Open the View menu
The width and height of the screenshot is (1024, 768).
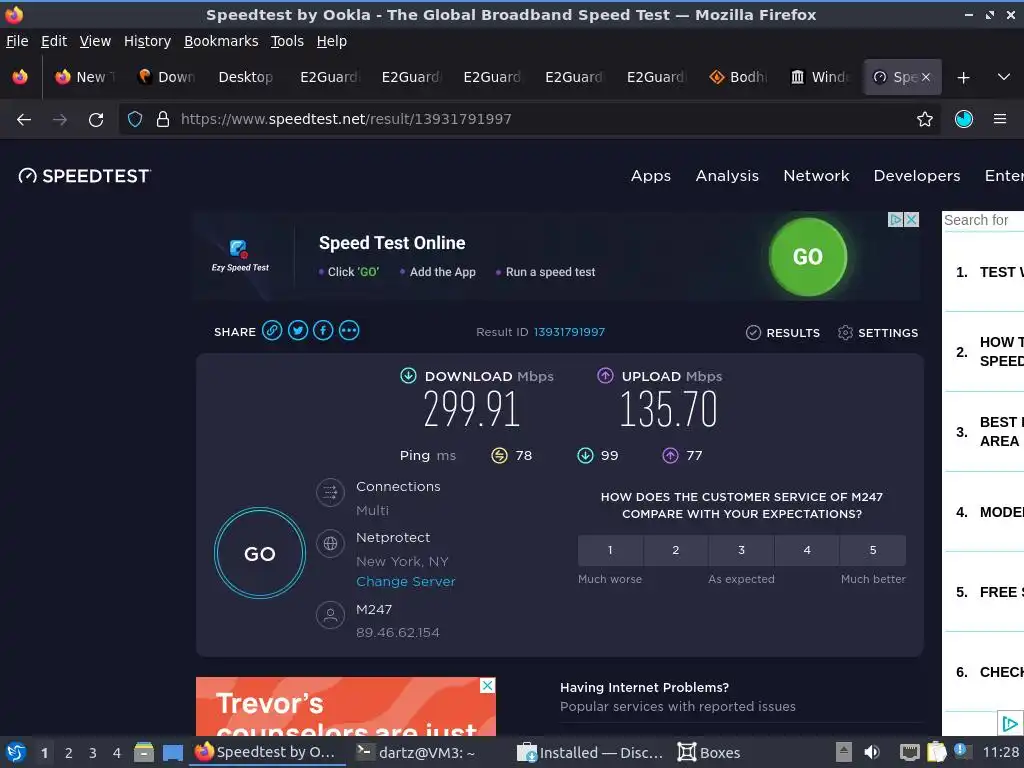[x=95, y=41]
